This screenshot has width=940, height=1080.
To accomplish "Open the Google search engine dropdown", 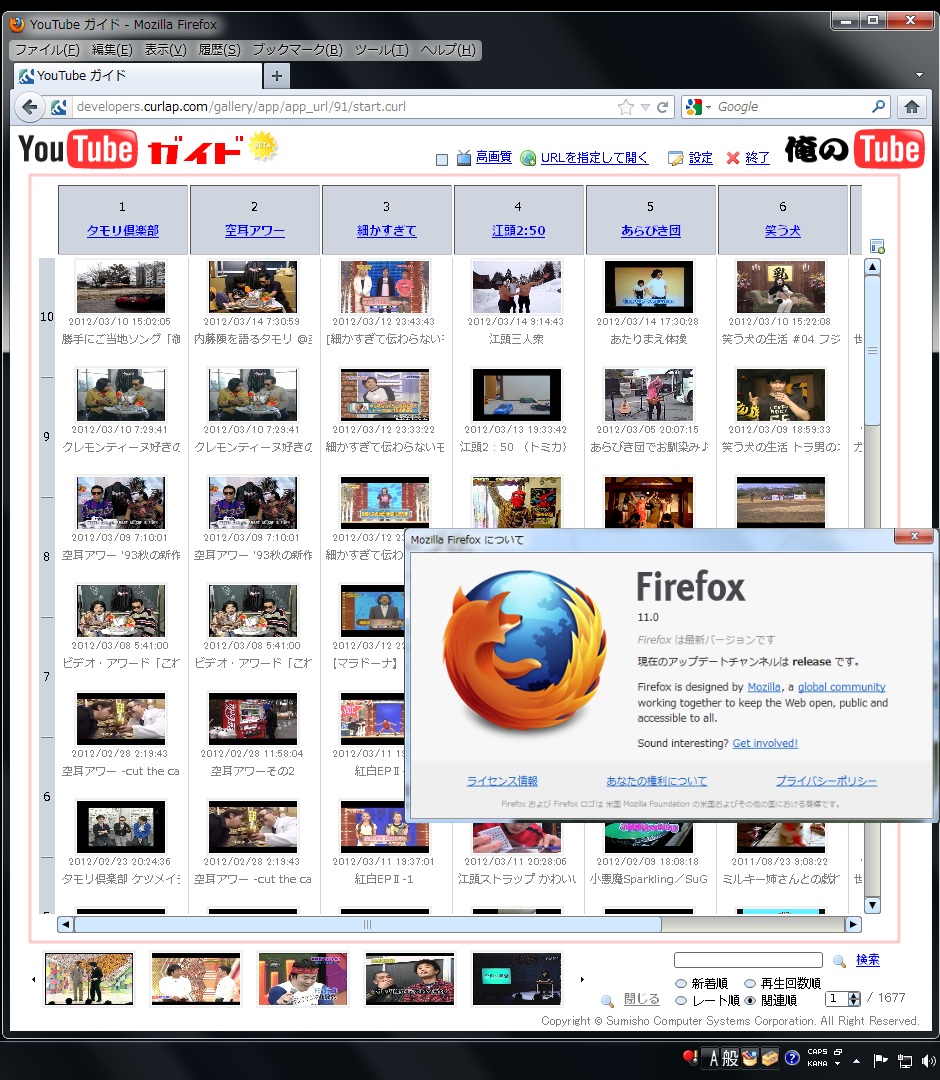I will click(x=700, y=107).
